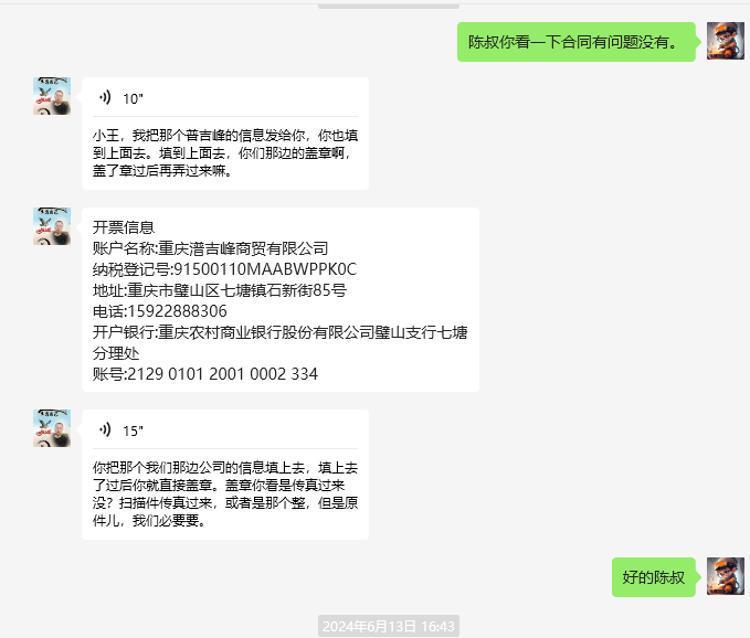Click the 开票信息 heading text
The width and height of the screenshot is (750, 638).
click(123, 227)
